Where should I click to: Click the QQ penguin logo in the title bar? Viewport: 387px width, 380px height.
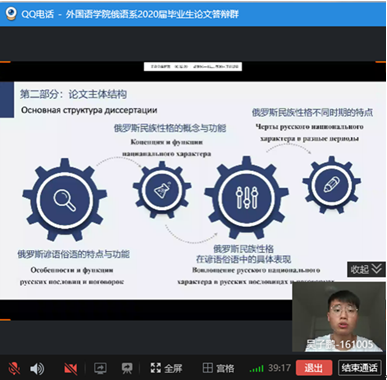11,13
